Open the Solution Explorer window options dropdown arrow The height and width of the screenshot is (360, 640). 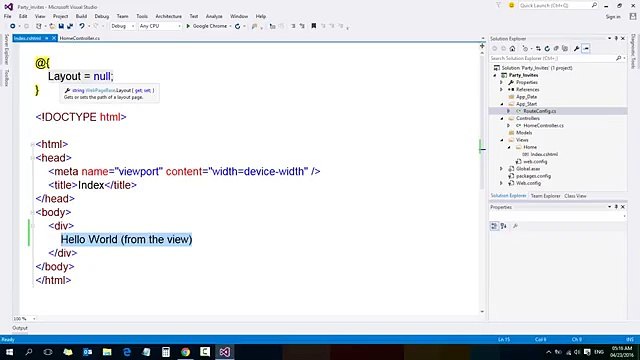(609, 38)
